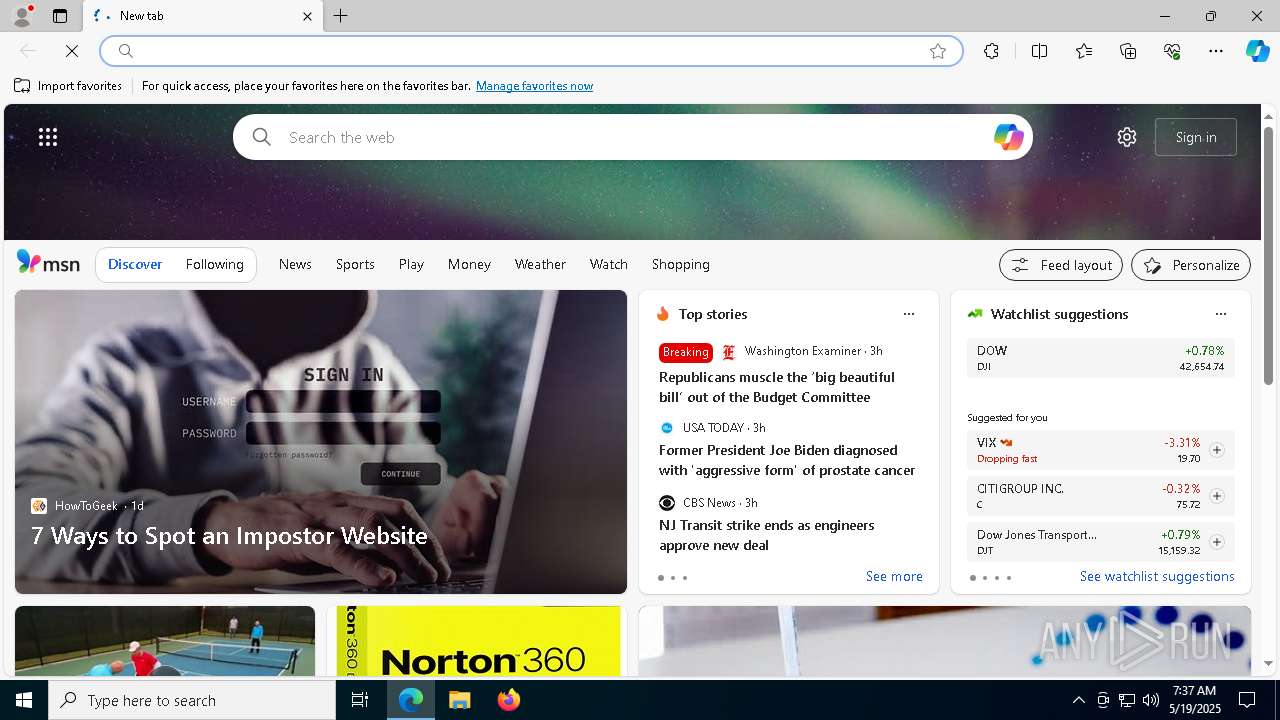1280x720 pixels.
Task: Open page settings gear
Action: (1127, 137)
